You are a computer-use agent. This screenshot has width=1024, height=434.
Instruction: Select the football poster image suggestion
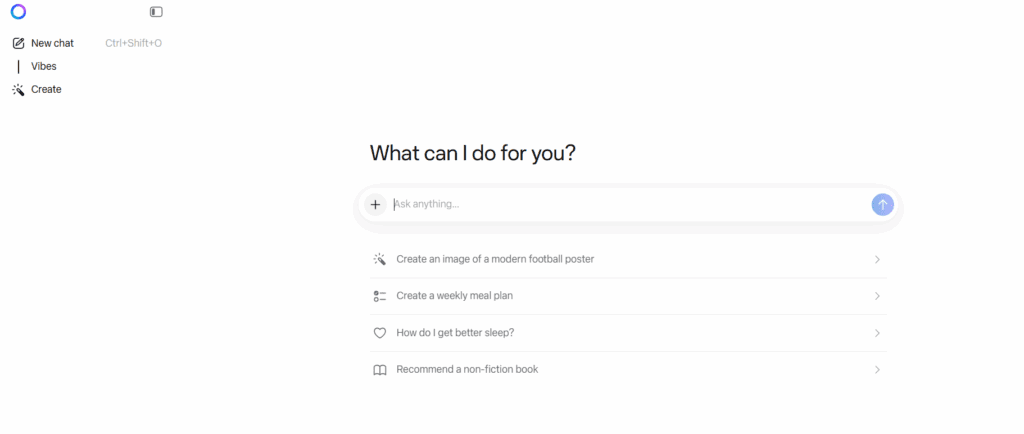coord(495,259)
